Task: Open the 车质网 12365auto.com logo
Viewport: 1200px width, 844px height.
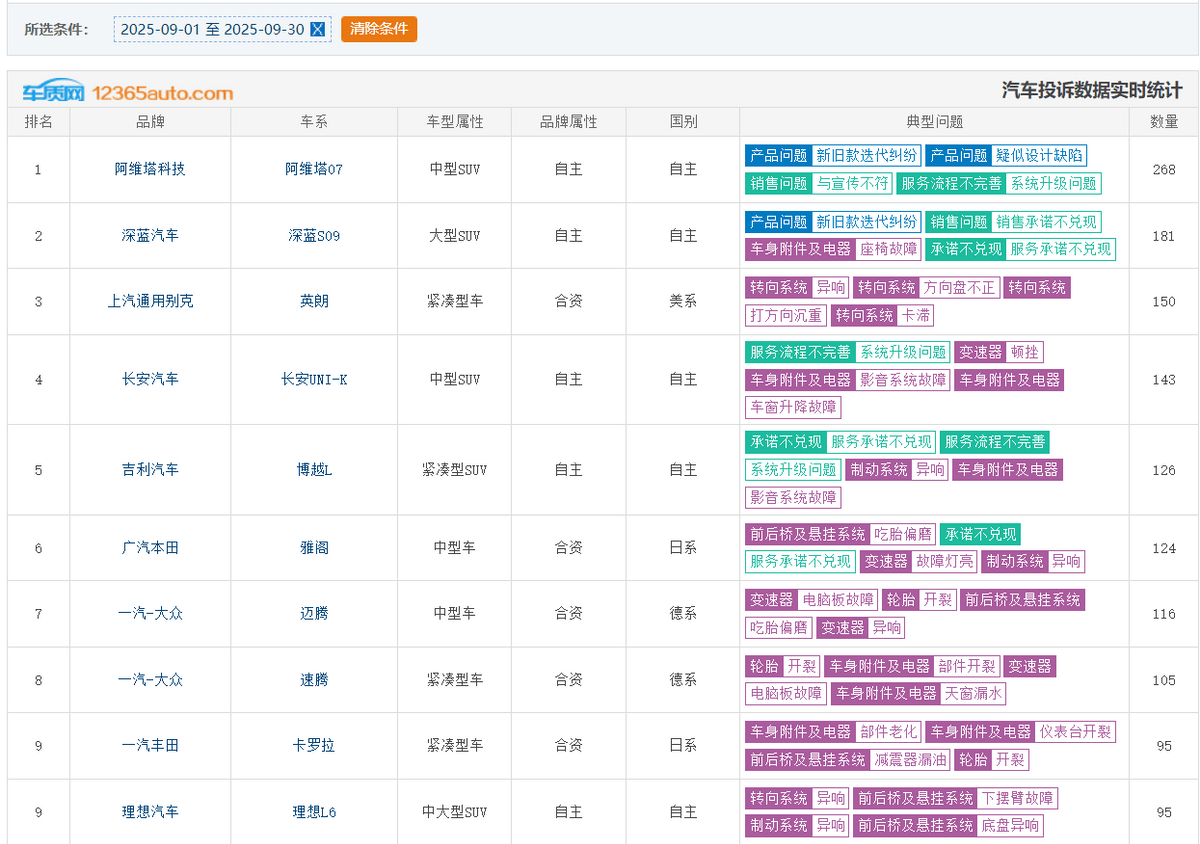Action: pyautogui.click(x=128, y=93)
